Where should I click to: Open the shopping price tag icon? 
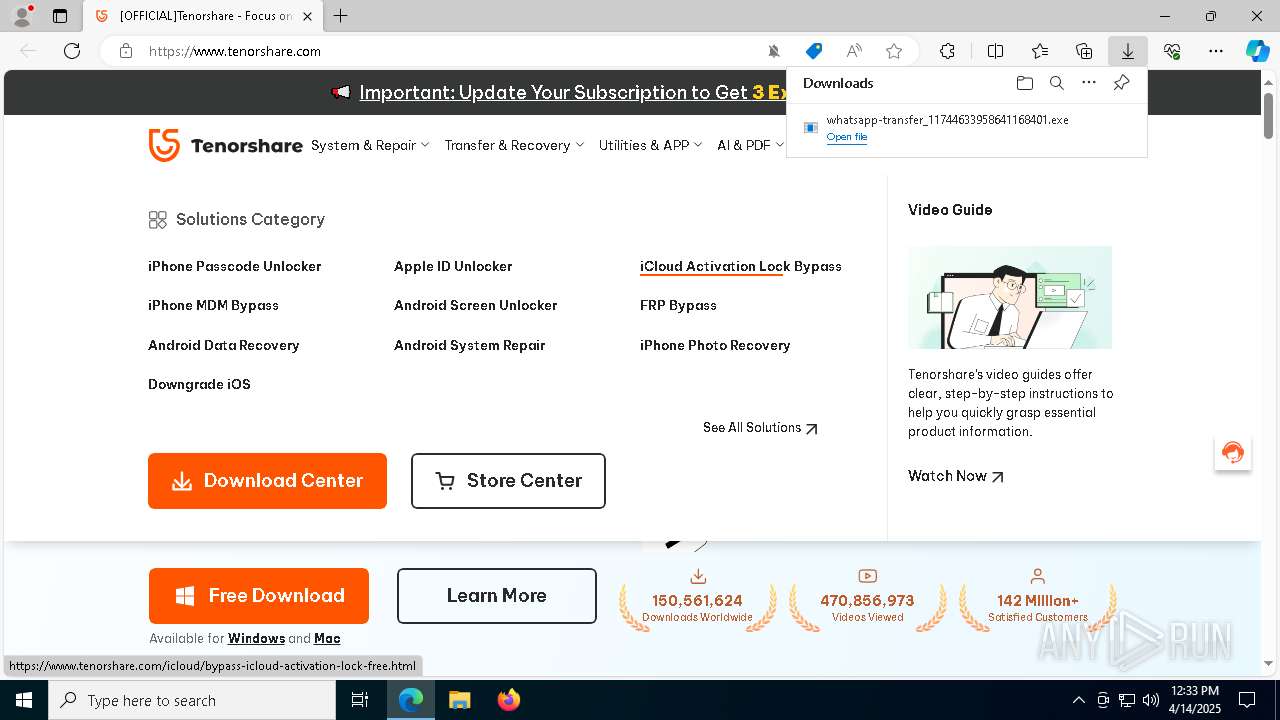coord(814,51)
